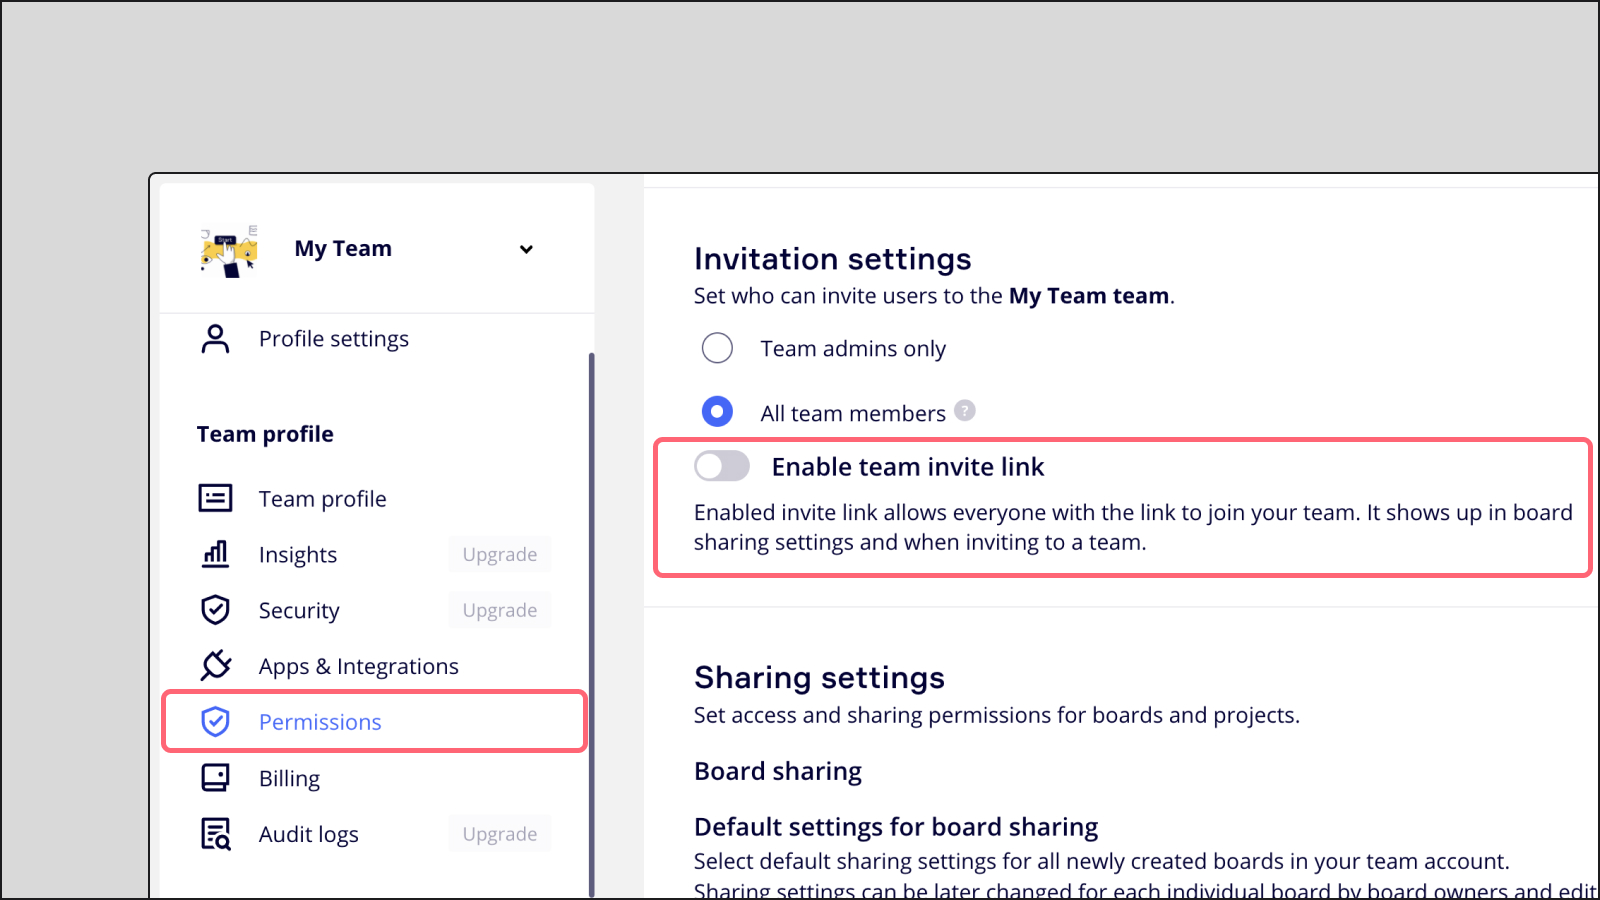Screen dimensions: 1600x900
Task: Go to Apps & Integrations section
Action: (358, 666)
